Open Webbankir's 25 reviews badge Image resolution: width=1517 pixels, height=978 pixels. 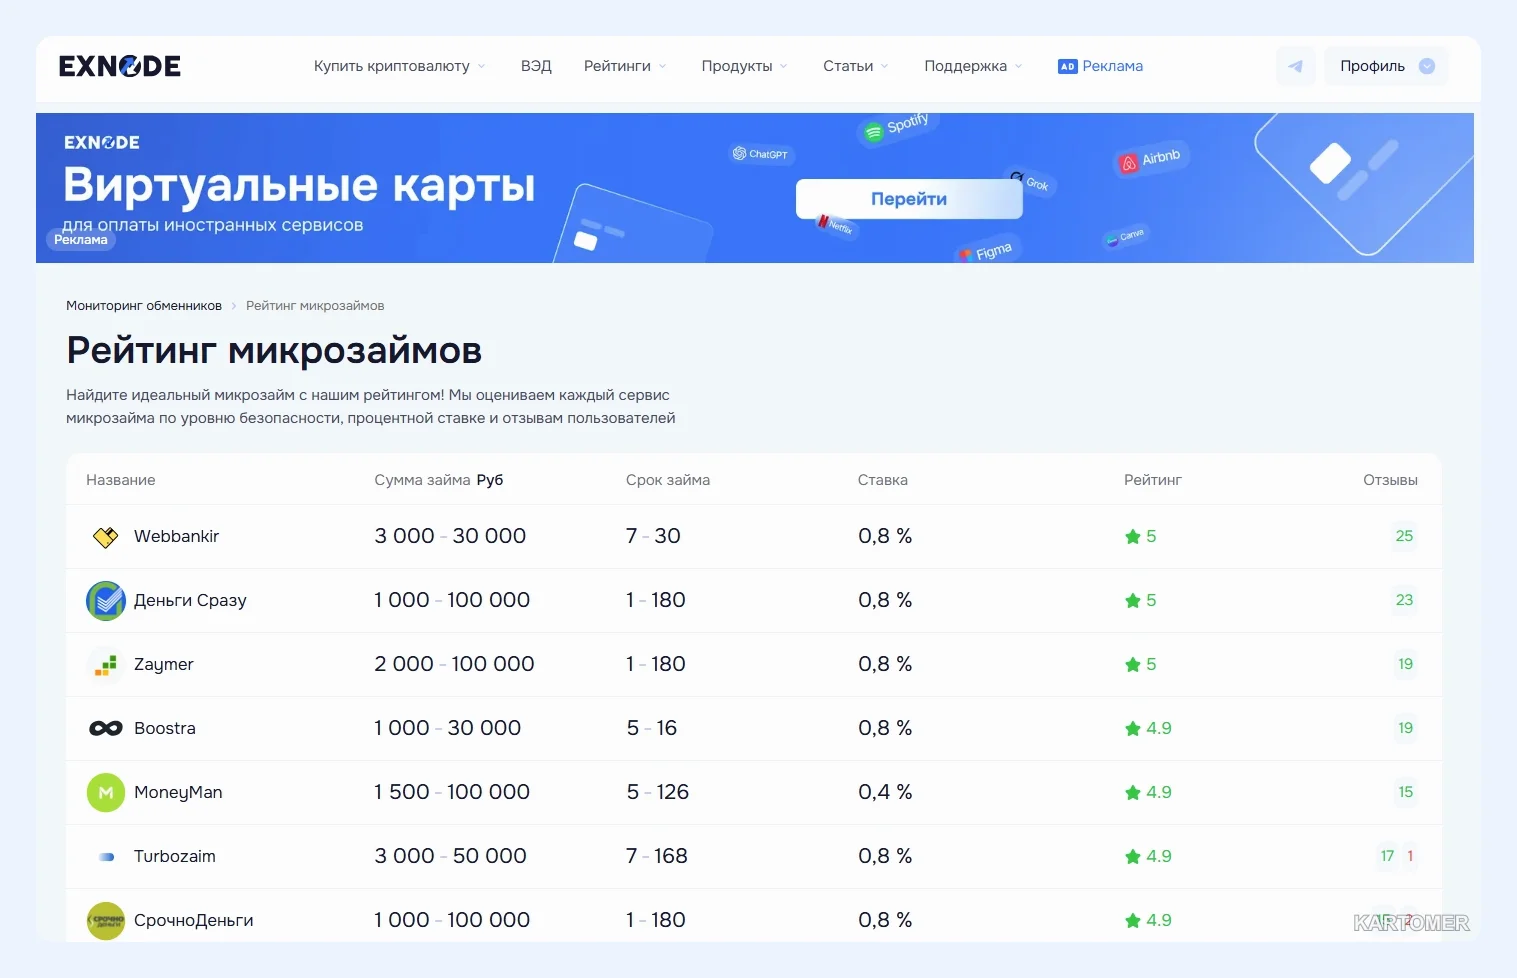1404,536
